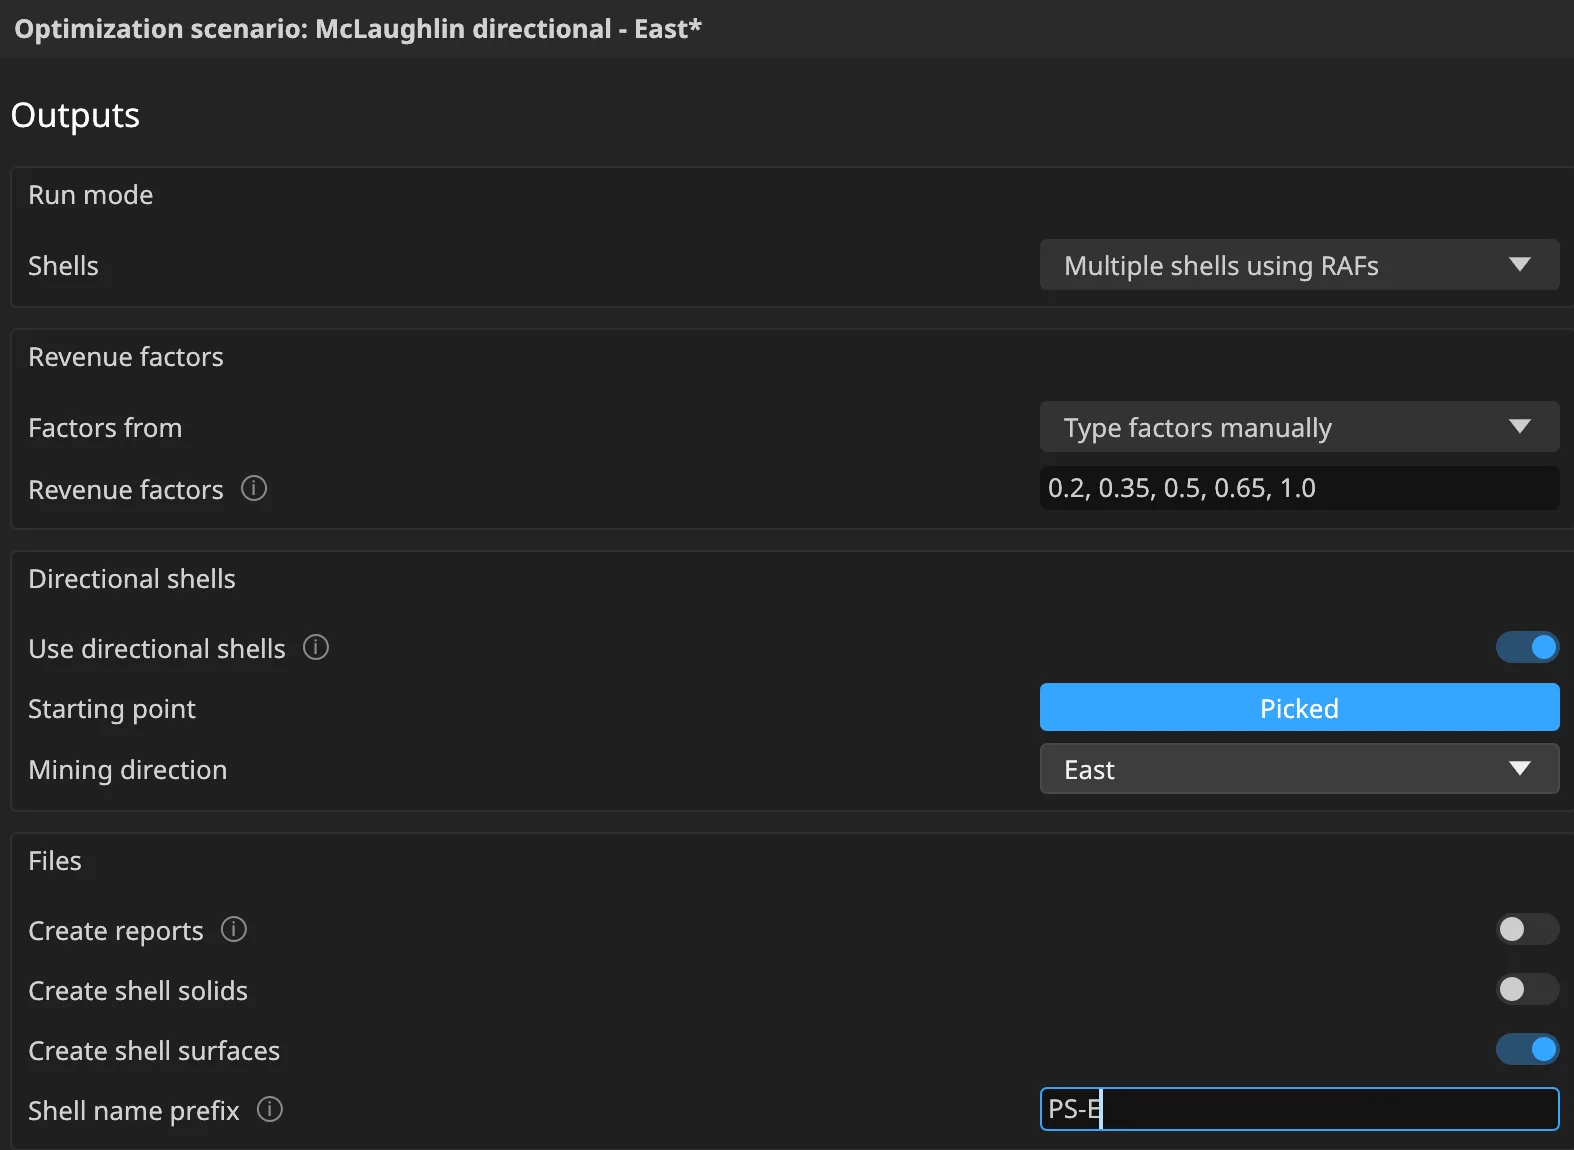
Task: Click the Outputs heading
Action: click(75, 115)
